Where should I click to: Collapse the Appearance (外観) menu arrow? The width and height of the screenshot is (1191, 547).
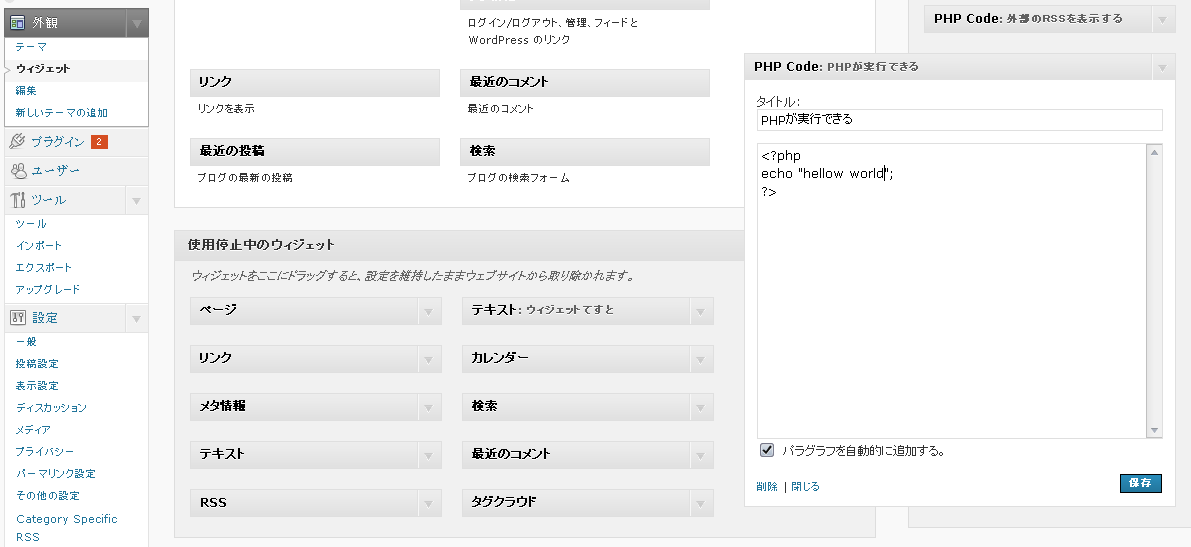click(136, 23)
